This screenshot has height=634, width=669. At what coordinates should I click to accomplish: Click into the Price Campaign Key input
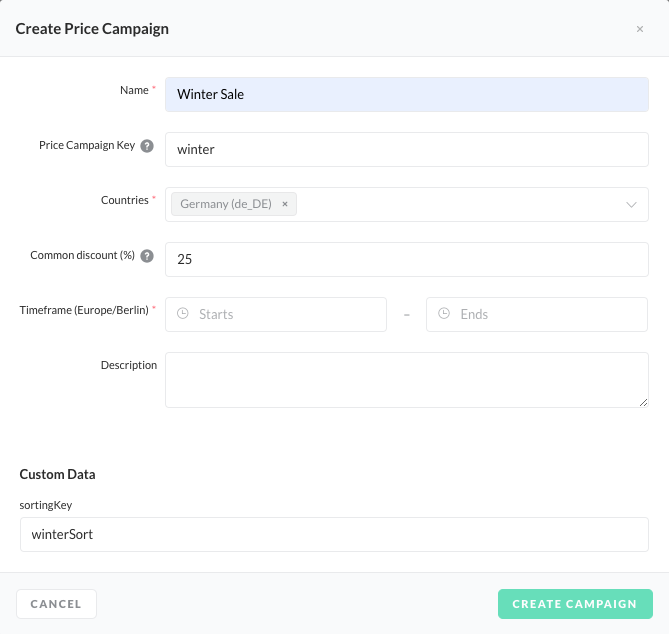406,150
